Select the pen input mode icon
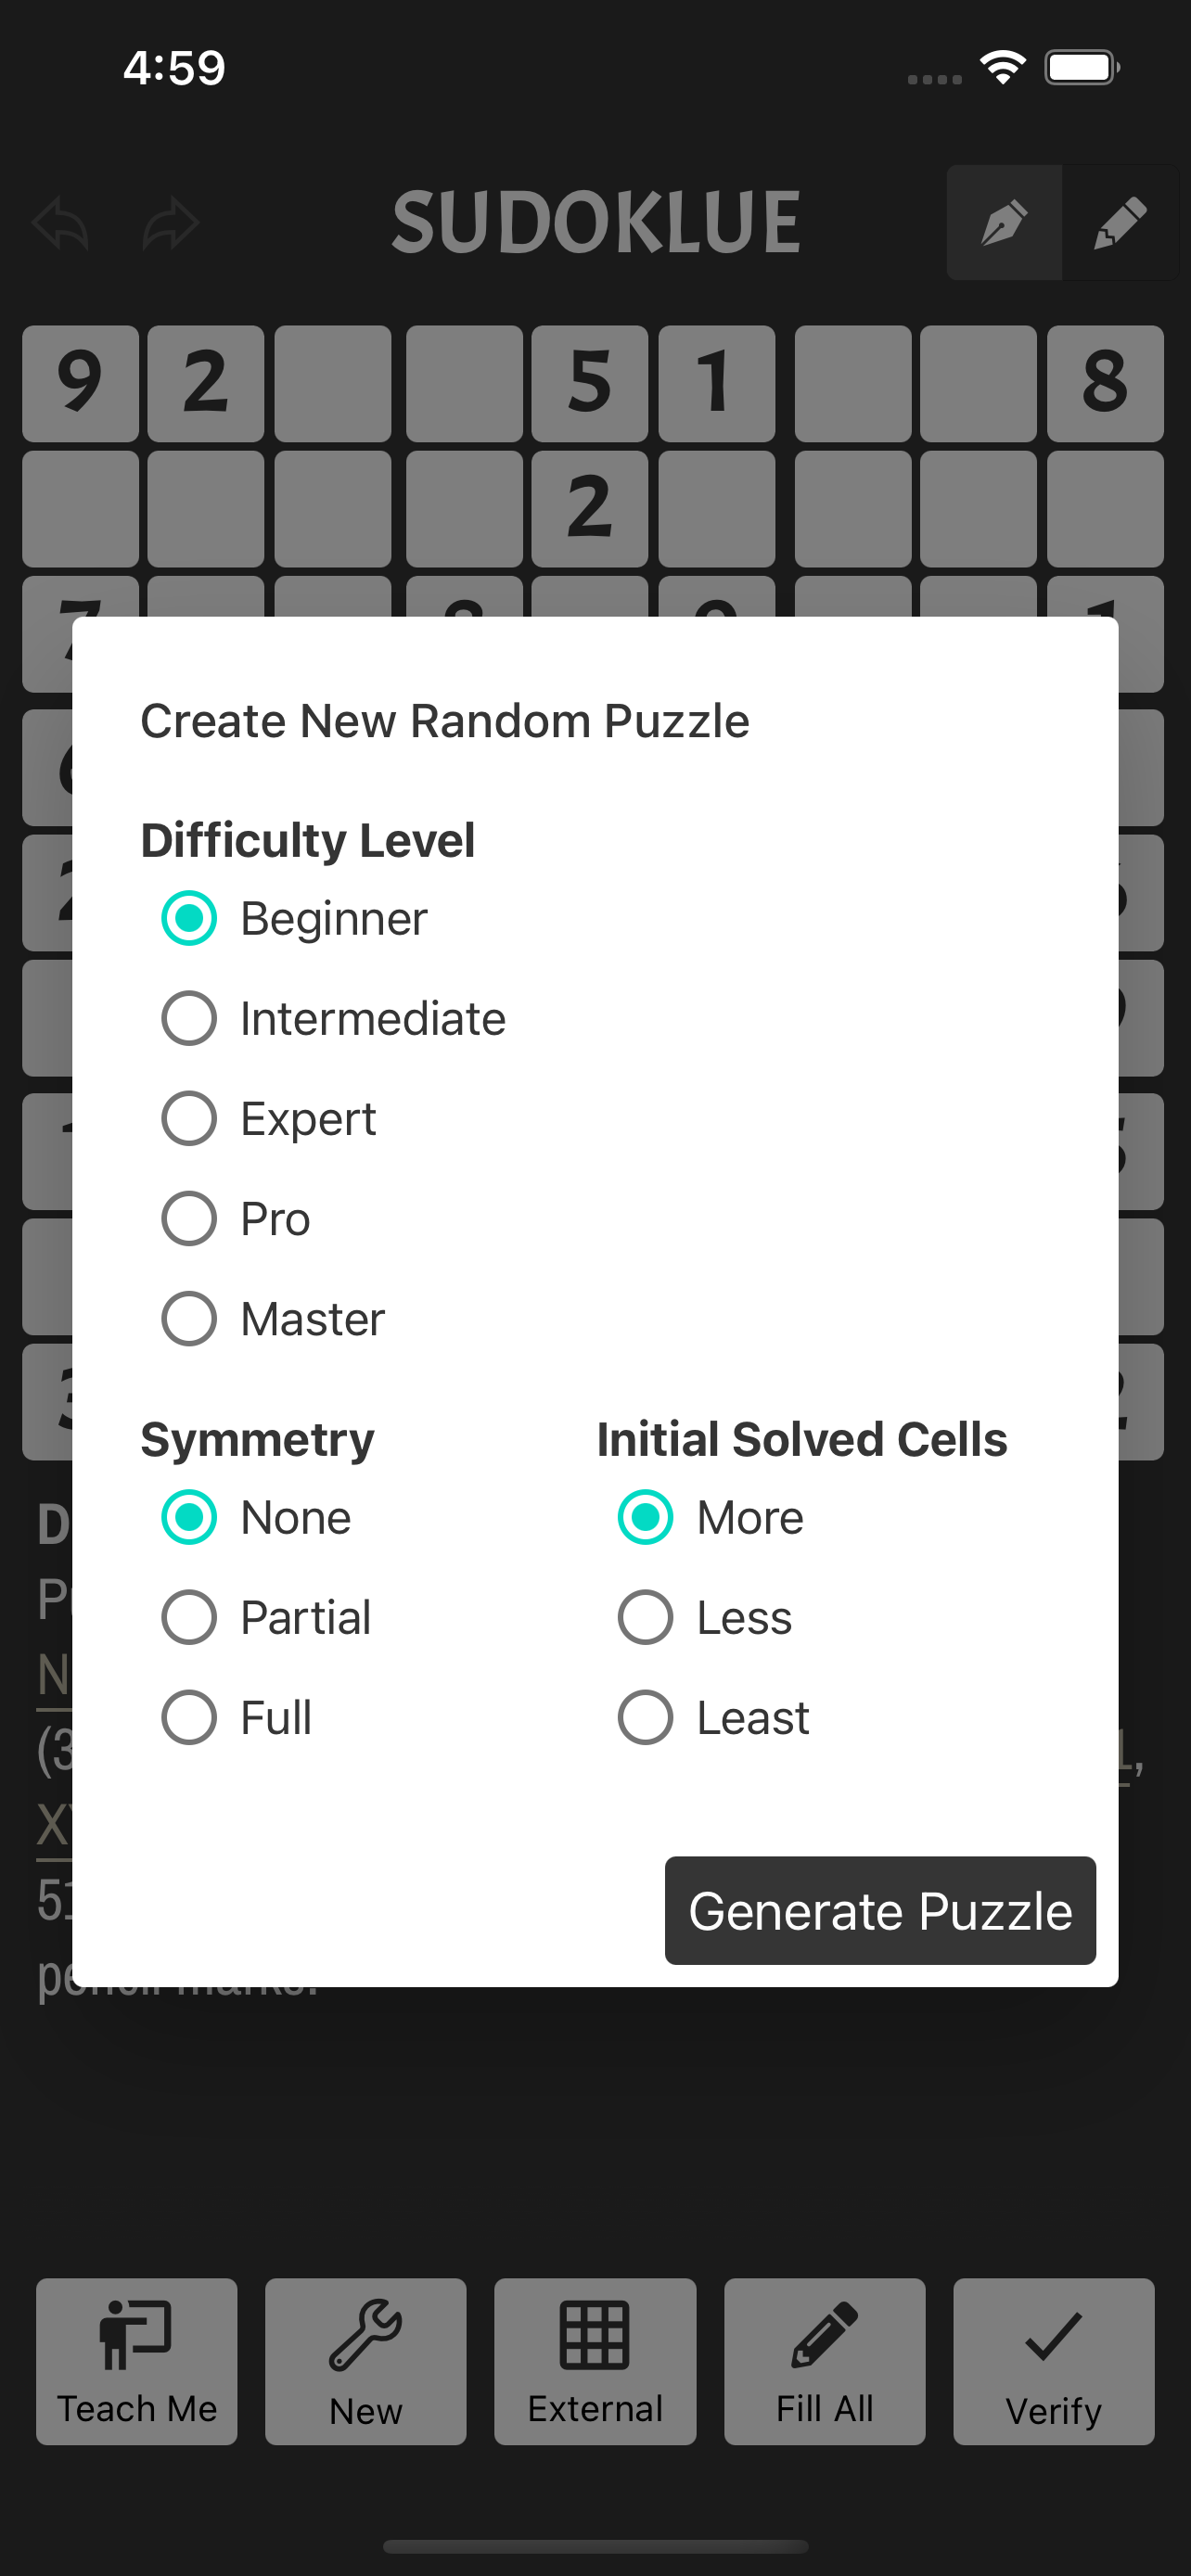 pyautogui.click(x=1003, y=222)
